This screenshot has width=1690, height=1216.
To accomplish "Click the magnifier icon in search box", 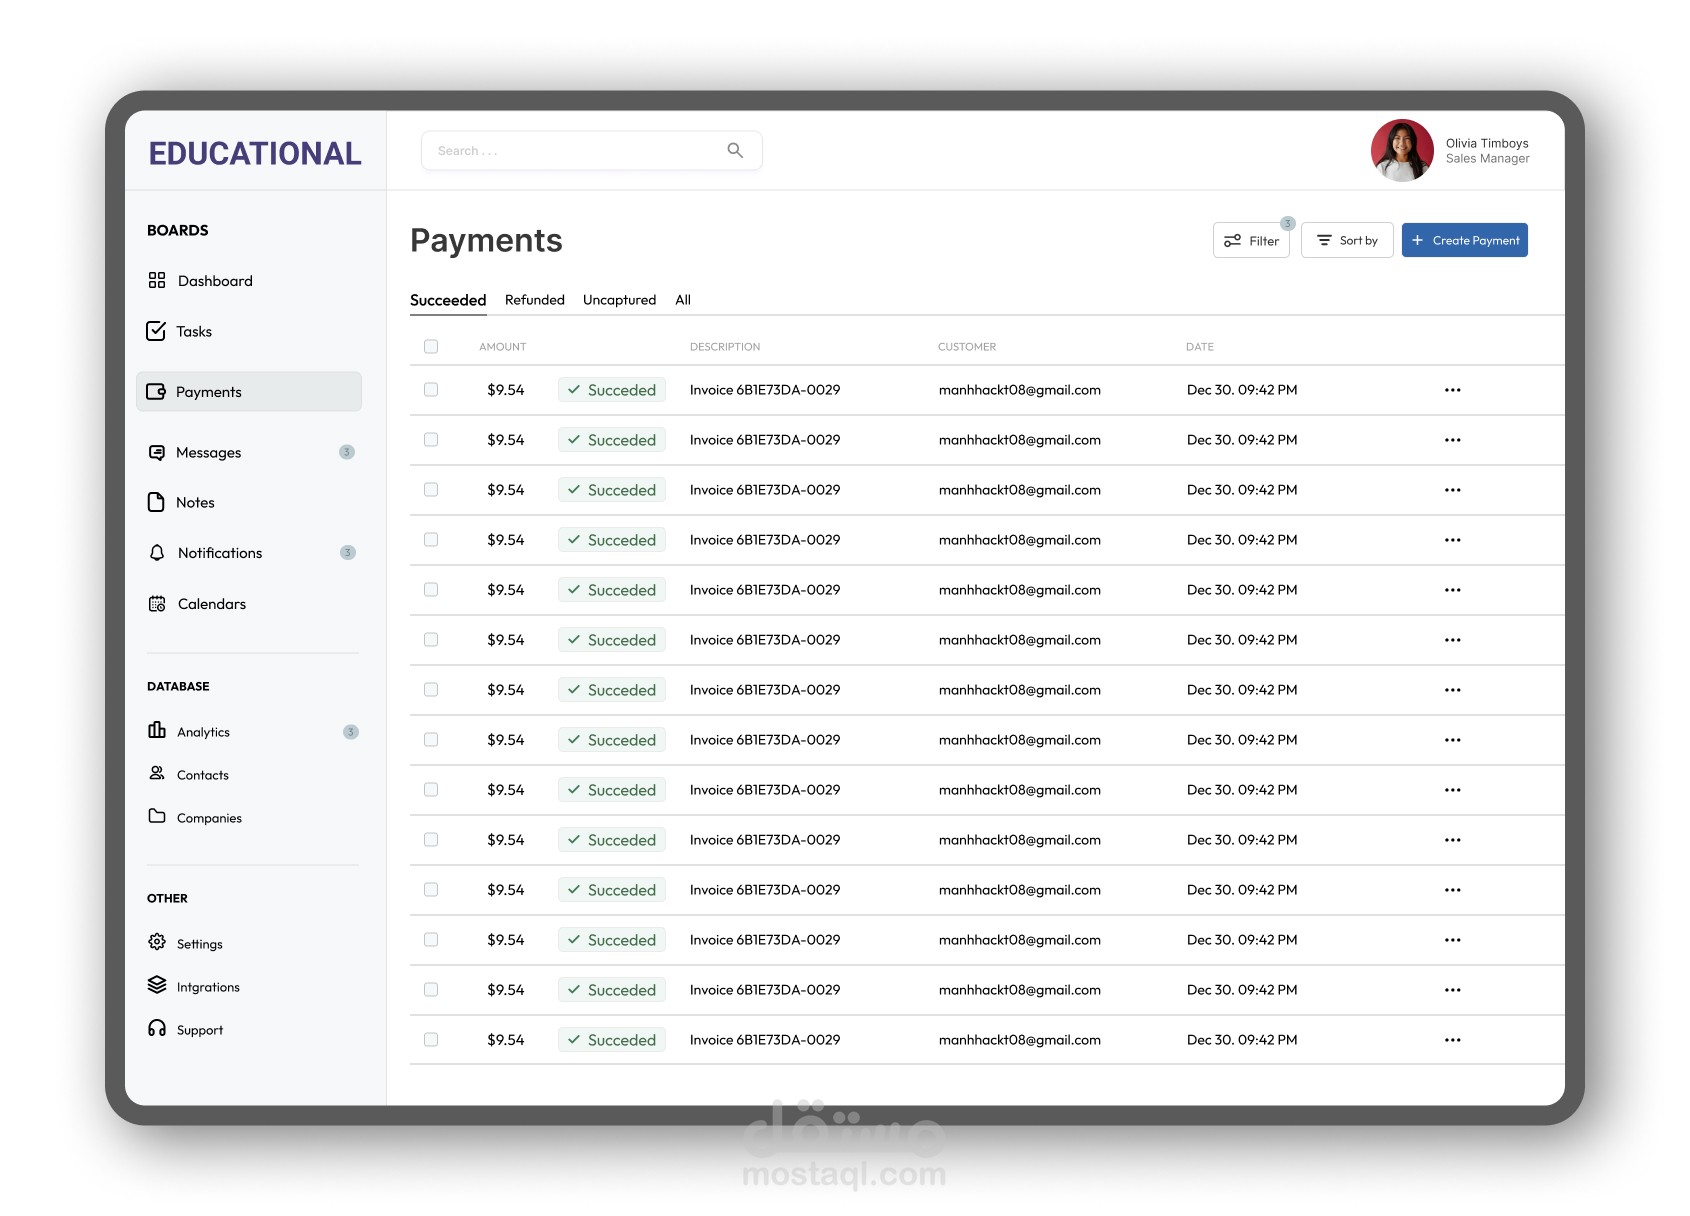I will [735, 150].
